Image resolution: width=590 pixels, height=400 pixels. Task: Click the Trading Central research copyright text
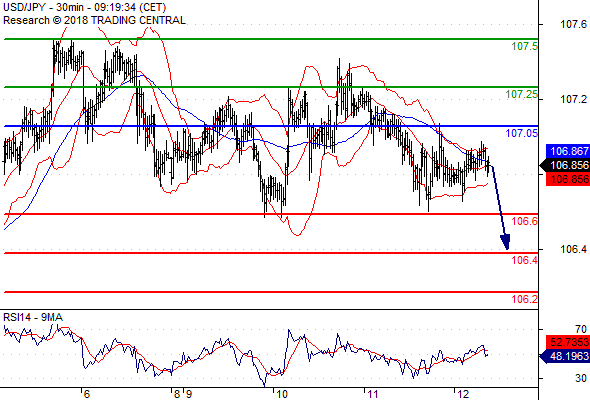(x=94, y=20)
